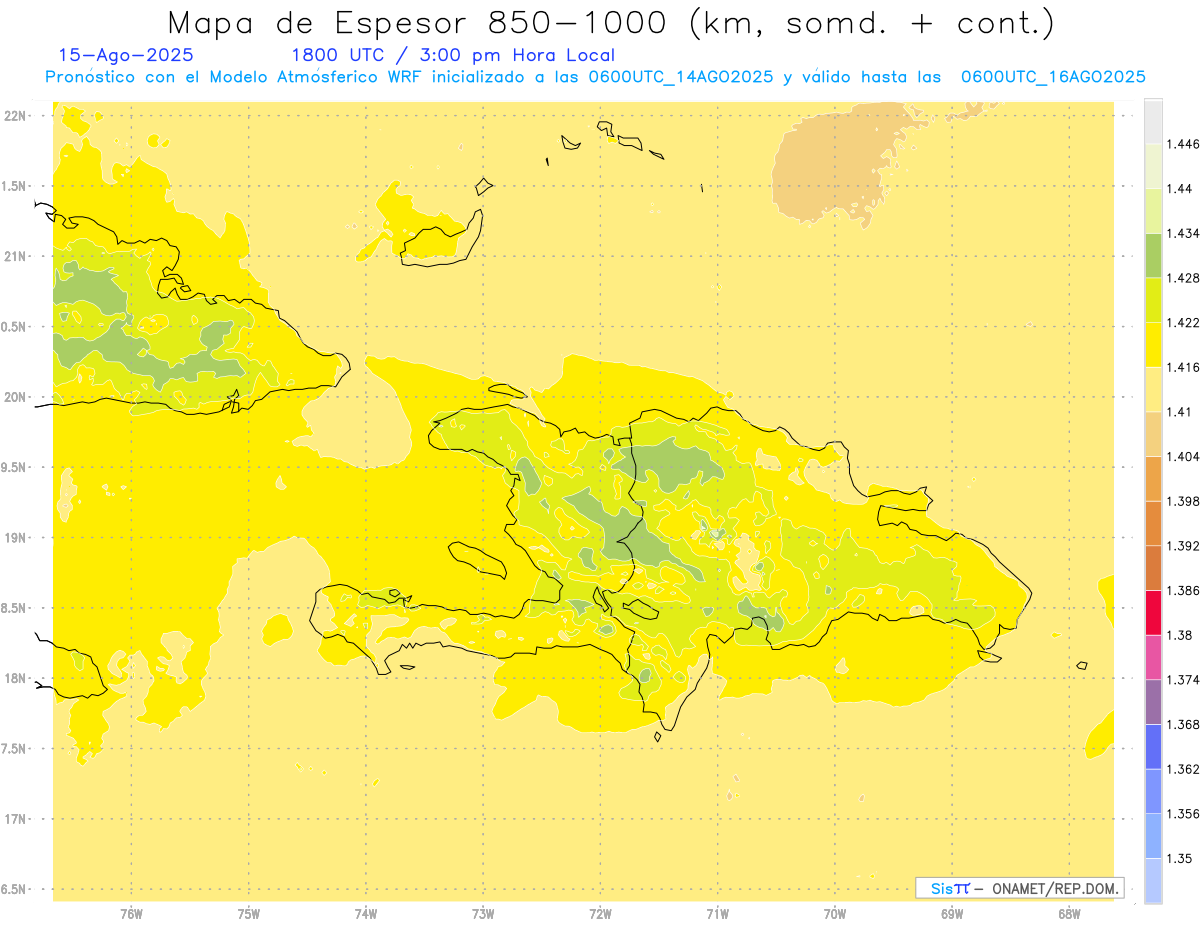Click the colorbar value 1.428

pos(1185,278)
